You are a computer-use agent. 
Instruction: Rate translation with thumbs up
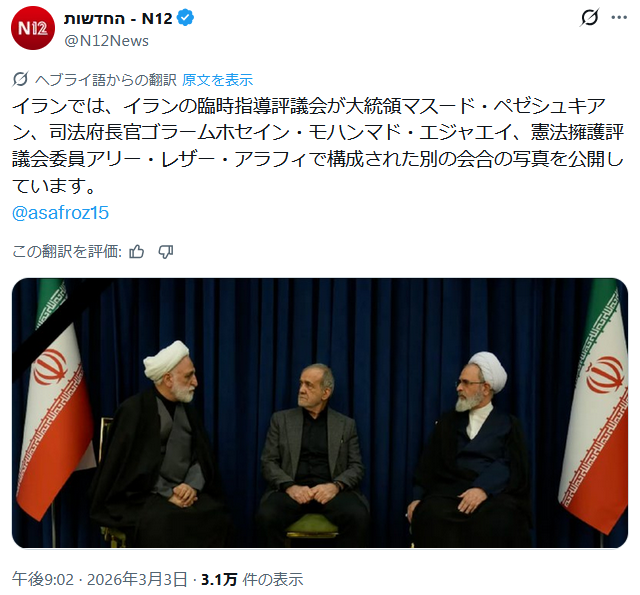pos(136,252)
